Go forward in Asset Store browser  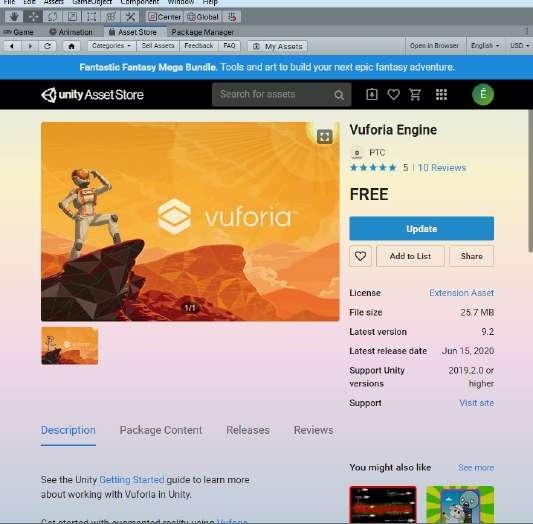point(30,46)
